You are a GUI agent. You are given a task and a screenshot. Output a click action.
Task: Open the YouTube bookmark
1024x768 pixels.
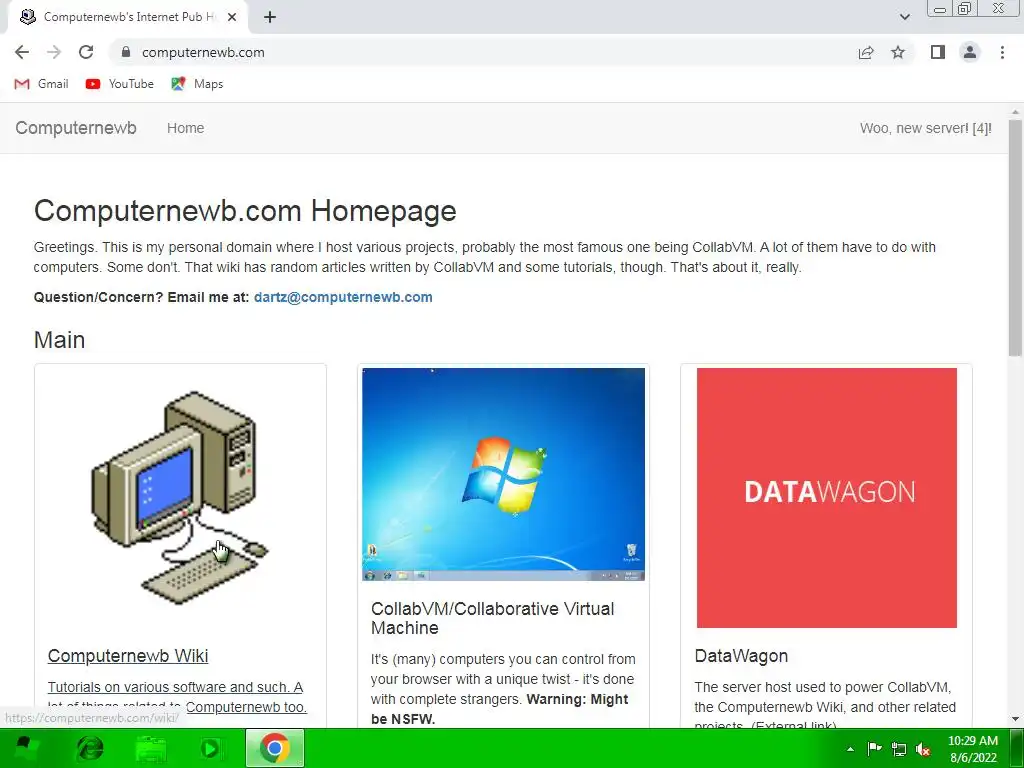tap(120, 84)
